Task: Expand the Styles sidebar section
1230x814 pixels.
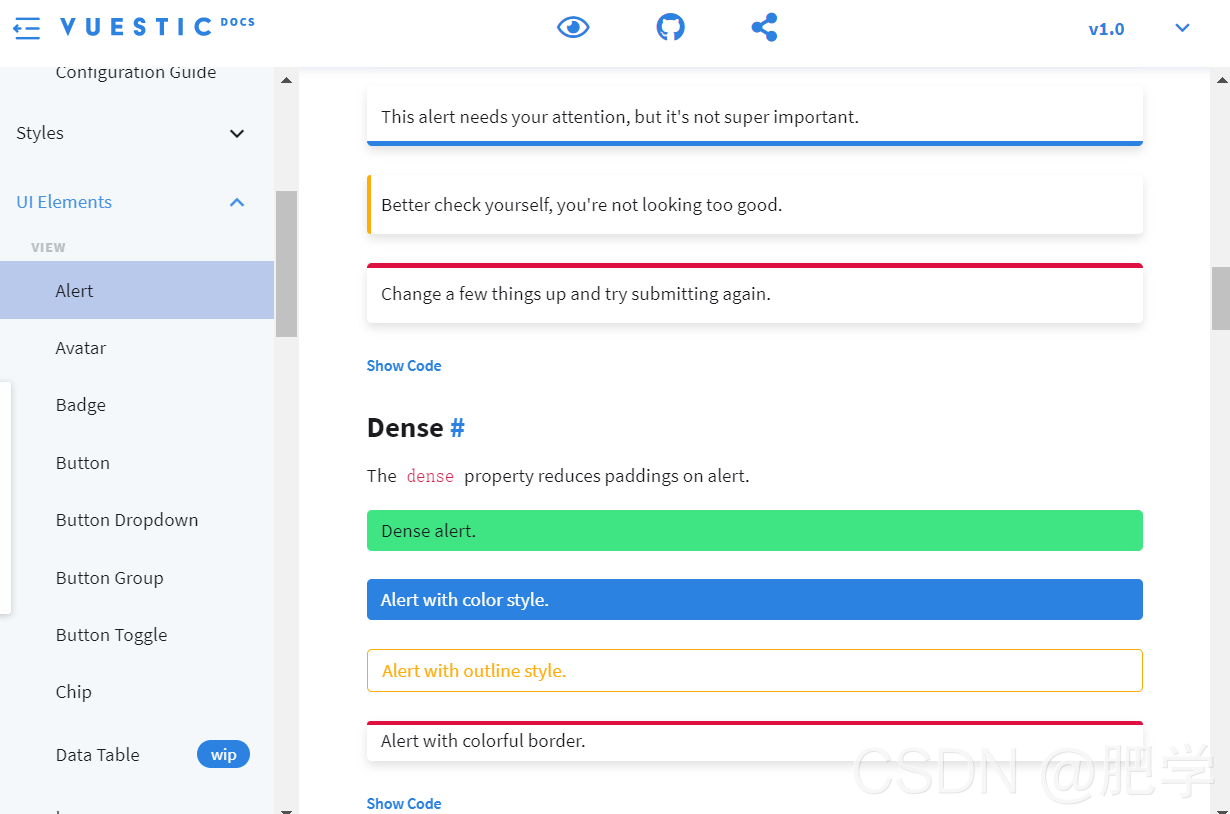Action: [x=137, y=133]
